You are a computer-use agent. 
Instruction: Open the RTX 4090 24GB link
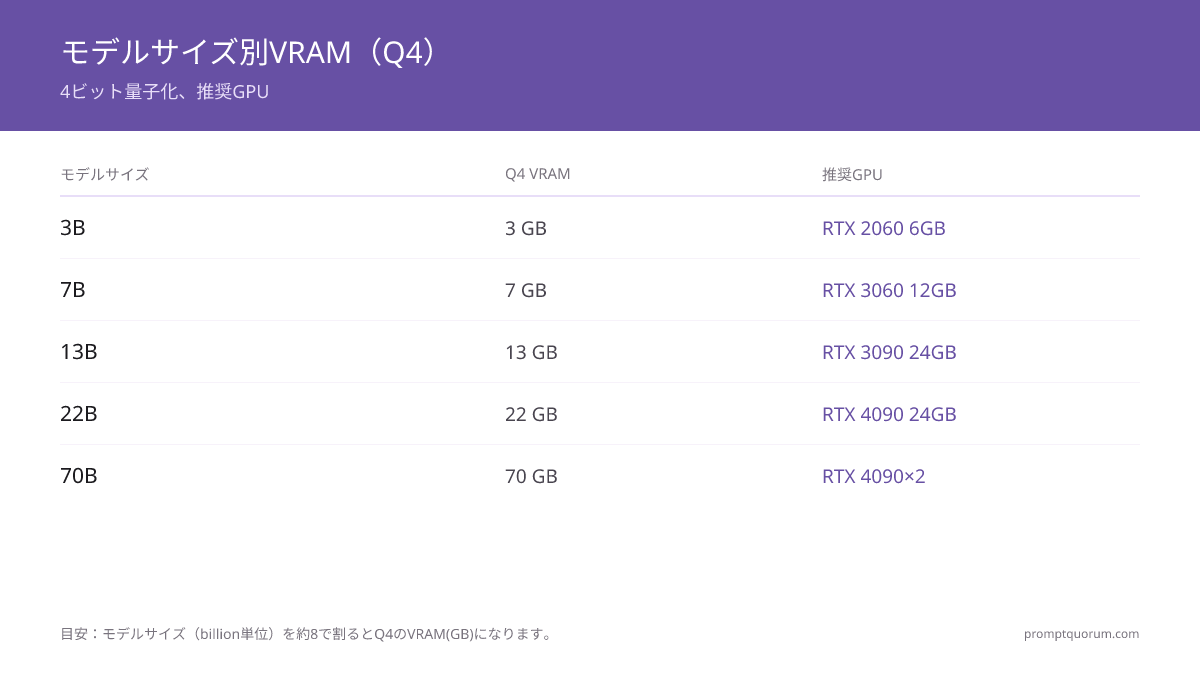click(x=889, y=414)
